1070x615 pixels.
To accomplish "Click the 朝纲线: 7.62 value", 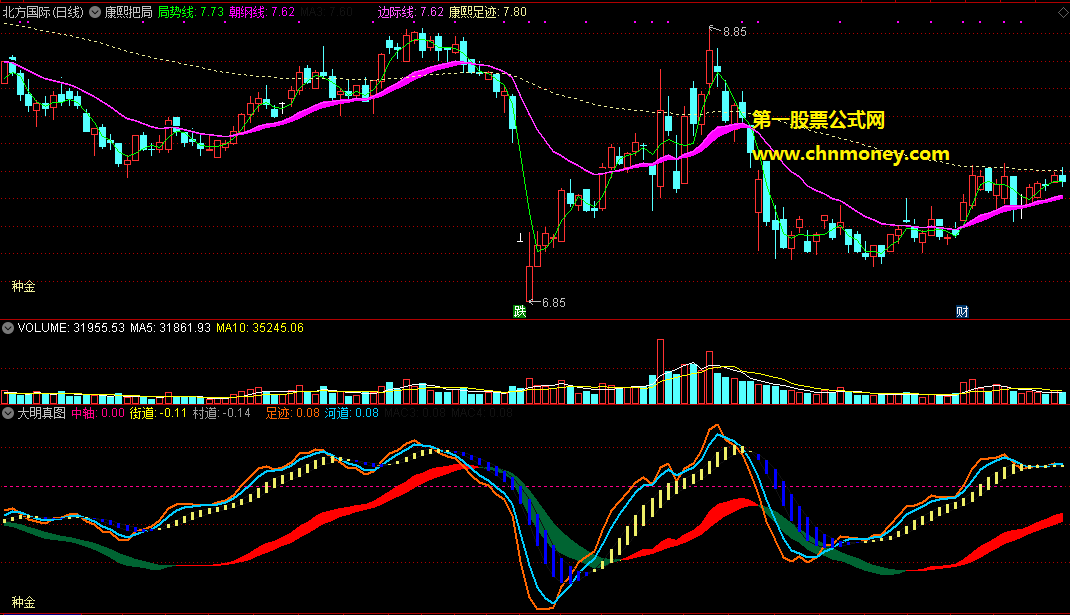I will click(262, 12).
